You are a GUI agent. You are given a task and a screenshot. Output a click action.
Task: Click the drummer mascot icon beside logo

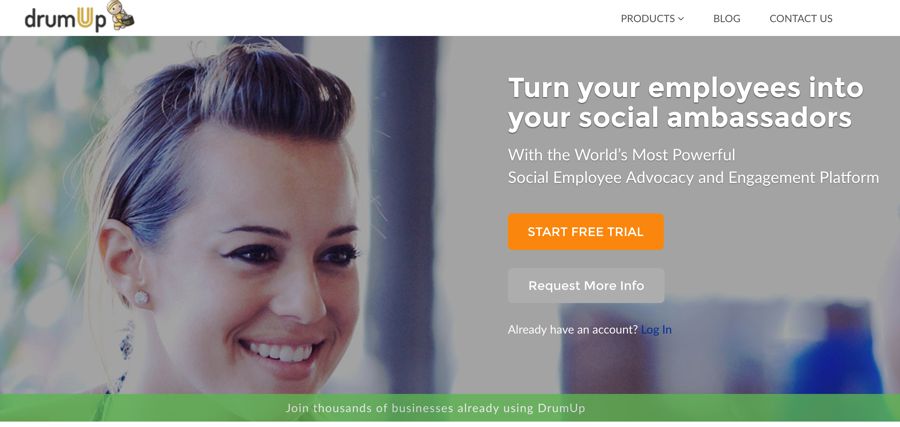click(121, 15)
